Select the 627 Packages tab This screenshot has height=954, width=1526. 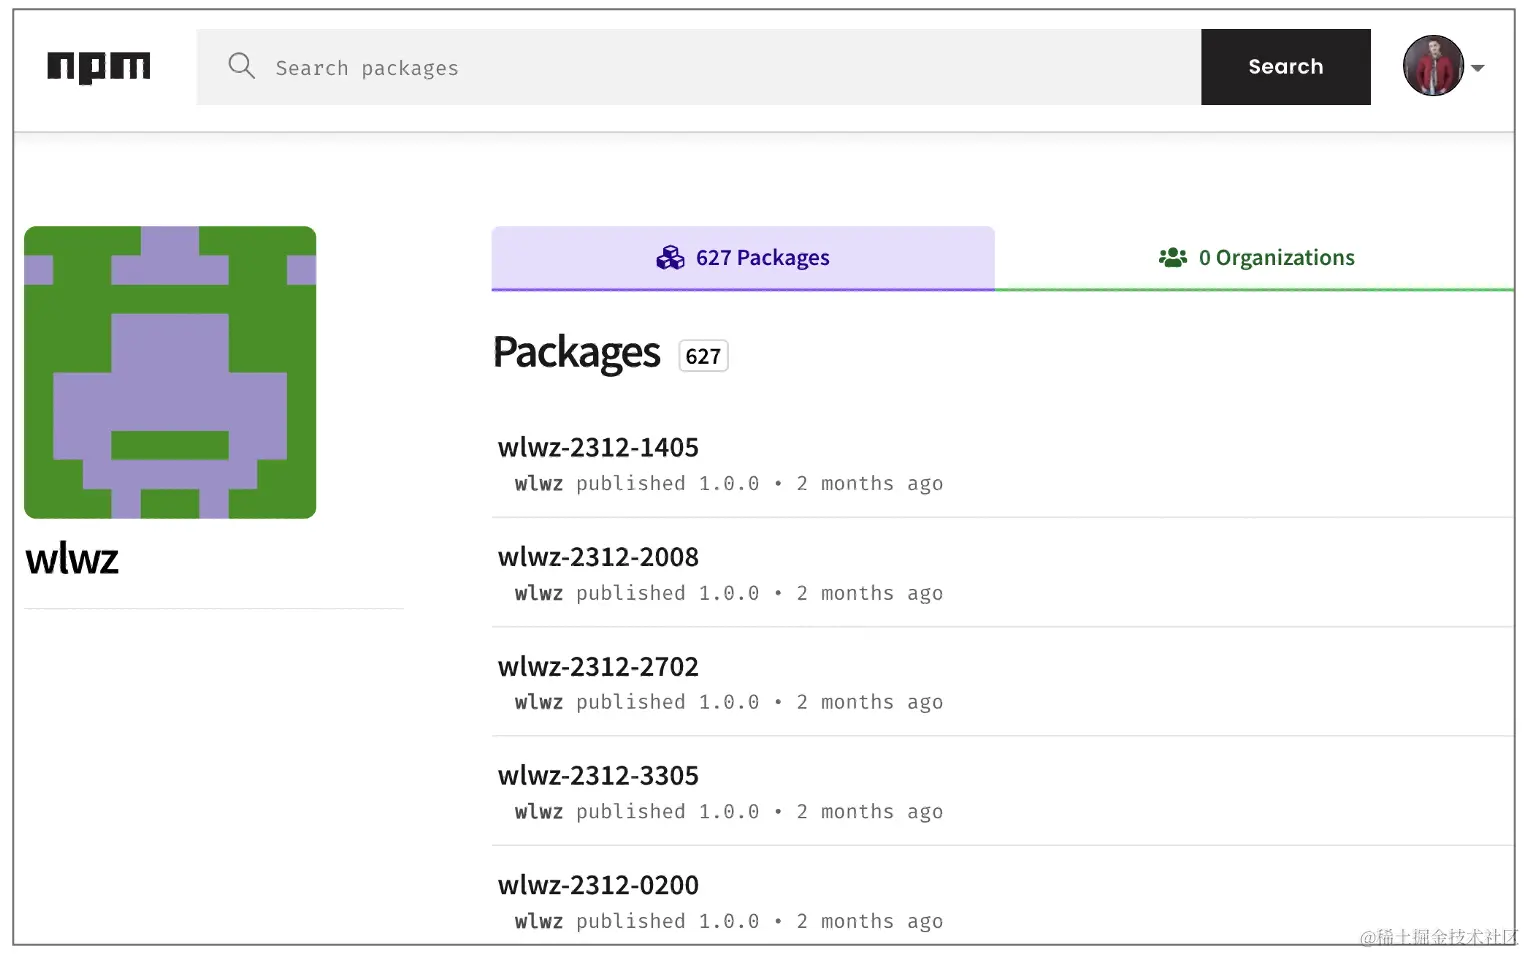click(x=743, y=258)
